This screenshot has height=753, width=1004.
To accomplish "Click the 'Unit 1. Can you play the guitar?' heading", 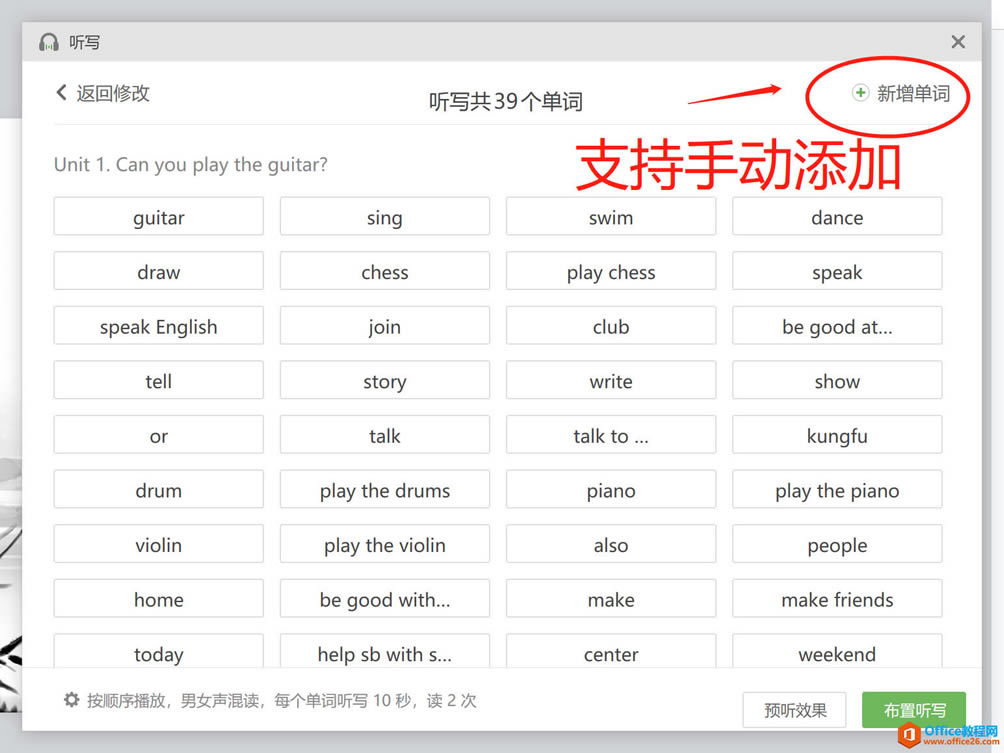I will point(191,165).
